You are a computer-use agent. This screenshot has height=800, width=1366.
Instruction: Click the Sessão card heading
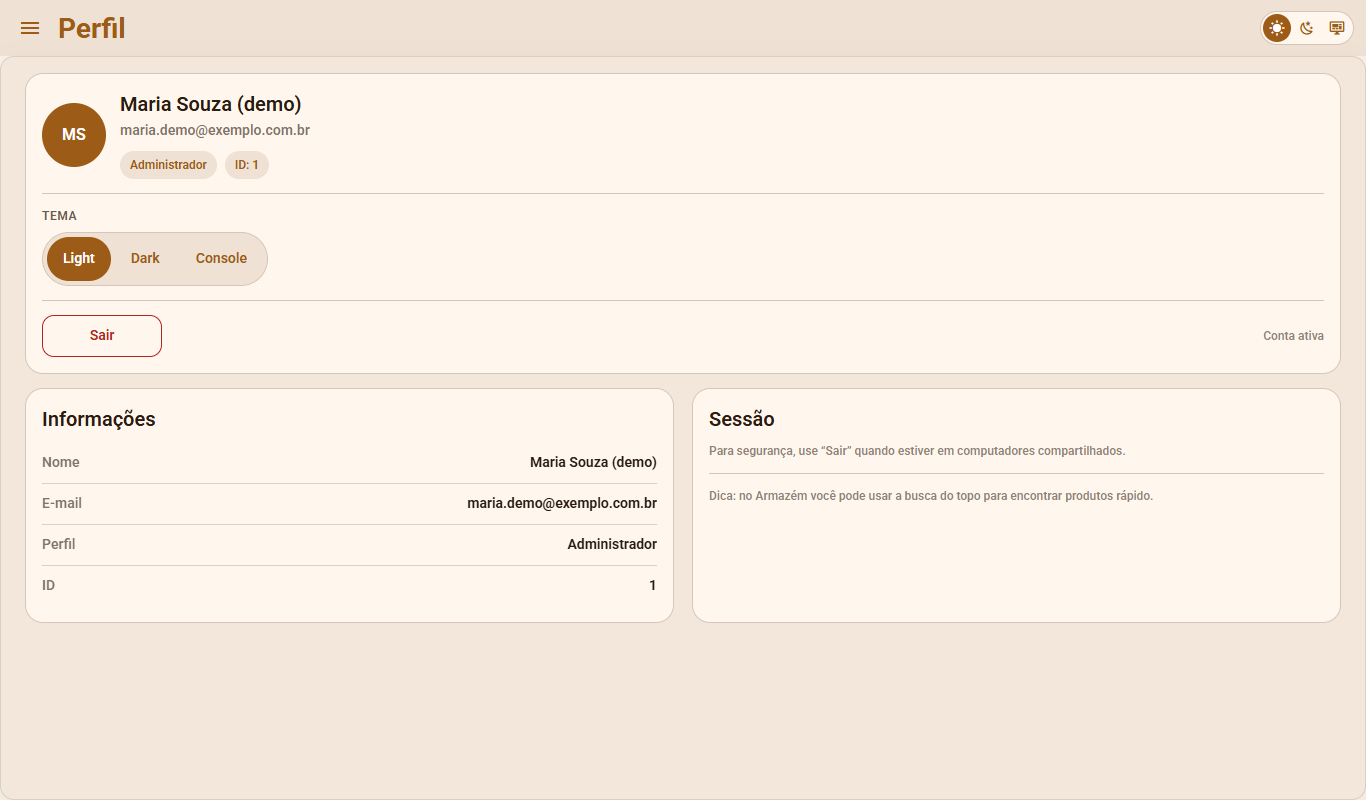(x=742, y=419)
